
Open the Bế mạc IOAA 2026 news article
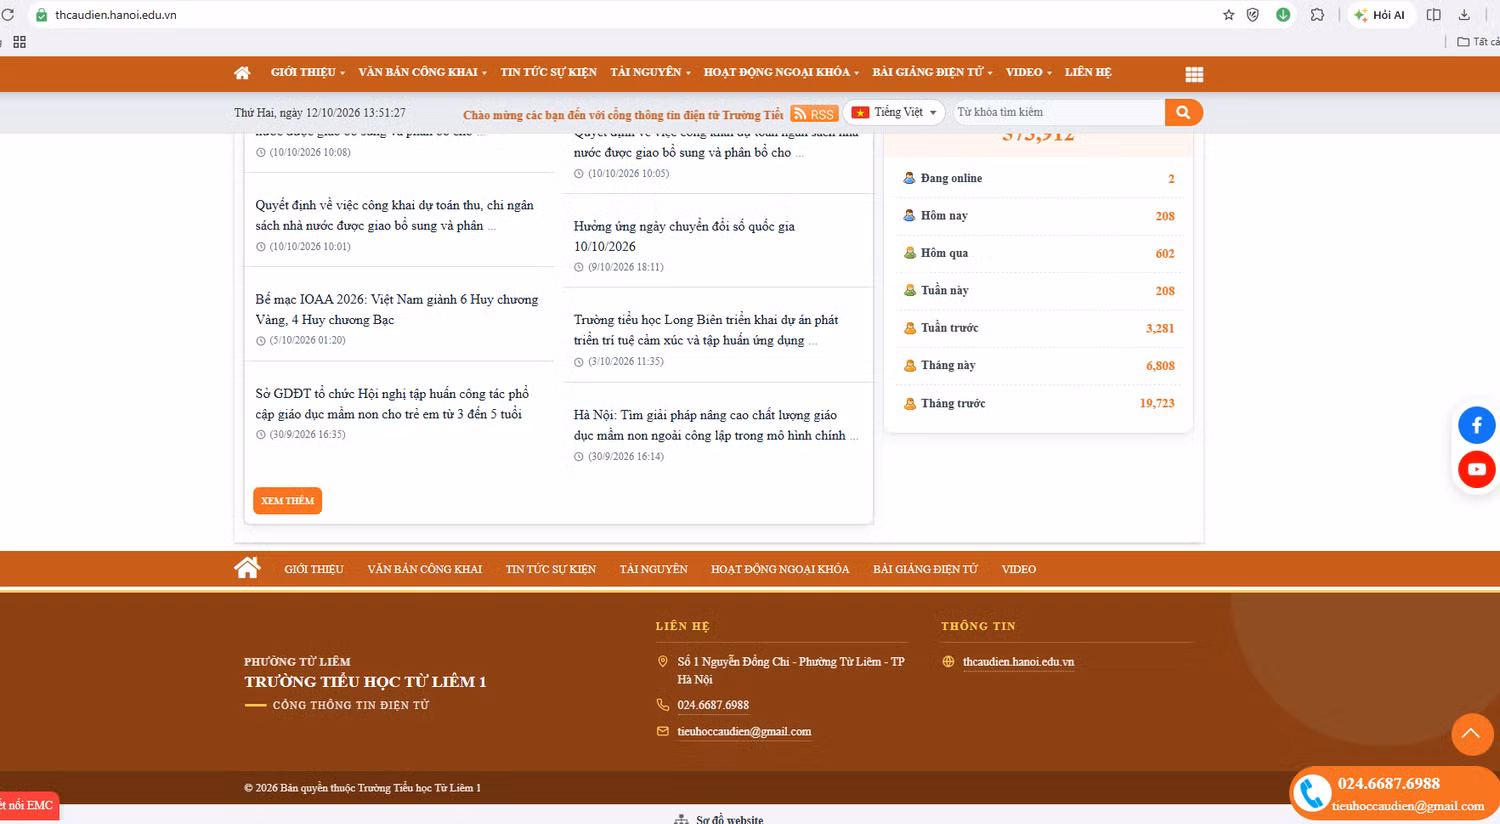pyautogui.click(x=396, y=309)
